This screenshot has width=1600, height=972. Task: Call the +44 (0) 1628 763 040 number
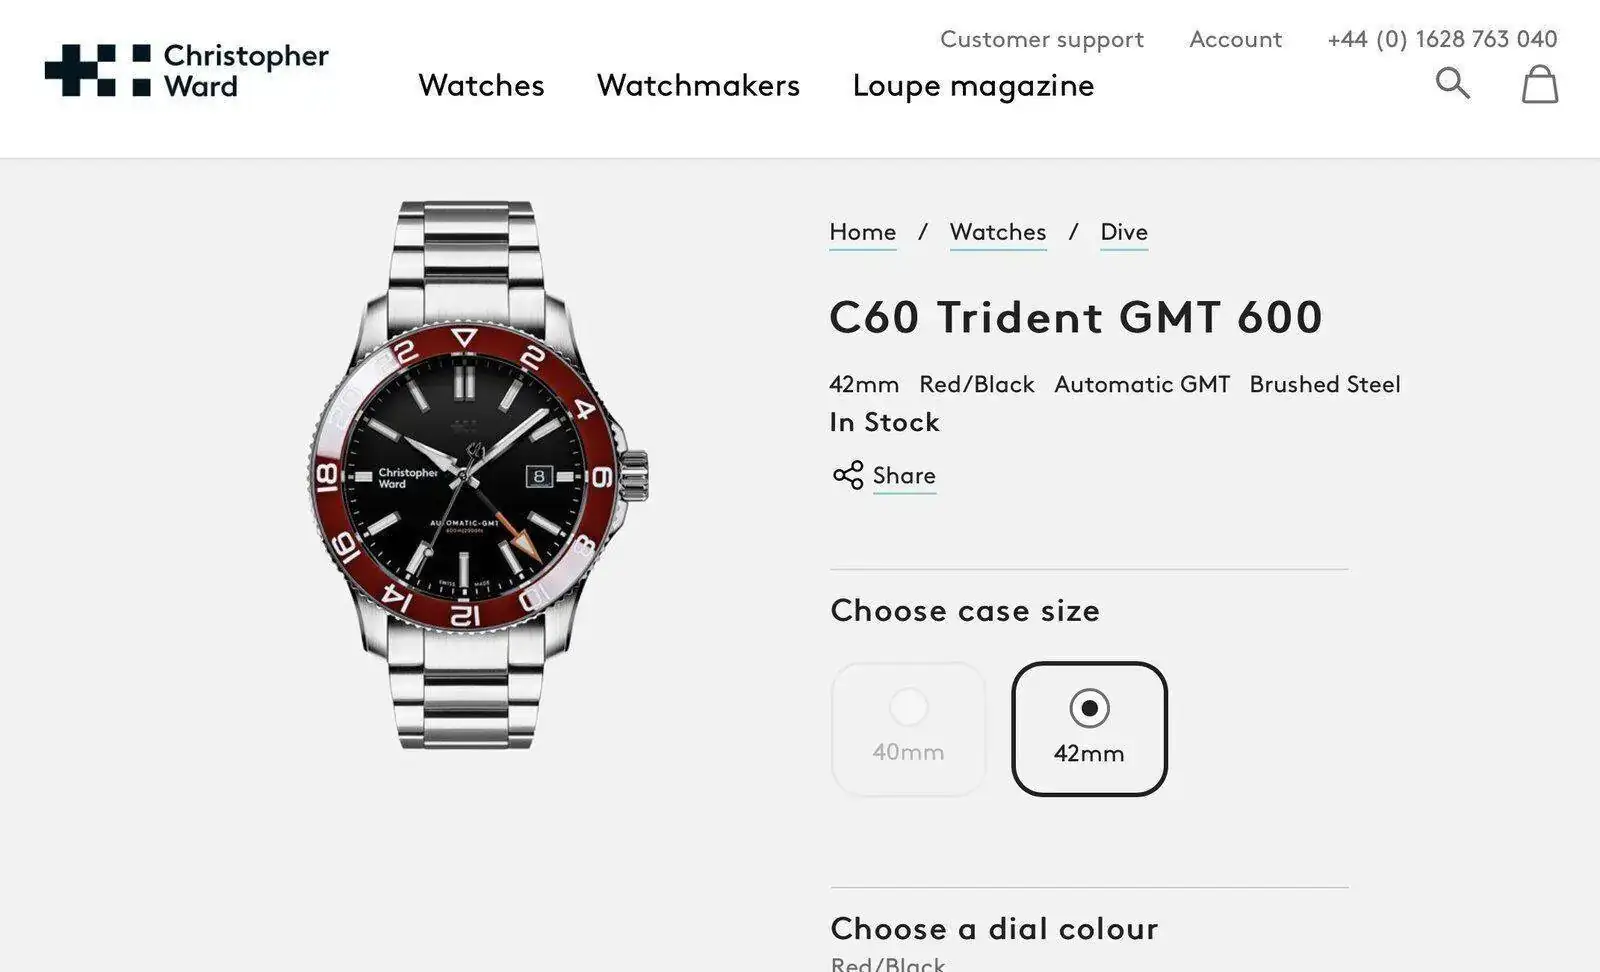(1442, 39)
